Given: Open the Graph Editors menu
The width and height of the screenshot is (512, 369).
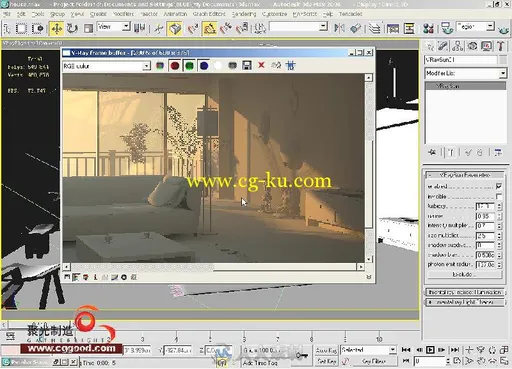Looking at the screenshot, I should point(209,14).
